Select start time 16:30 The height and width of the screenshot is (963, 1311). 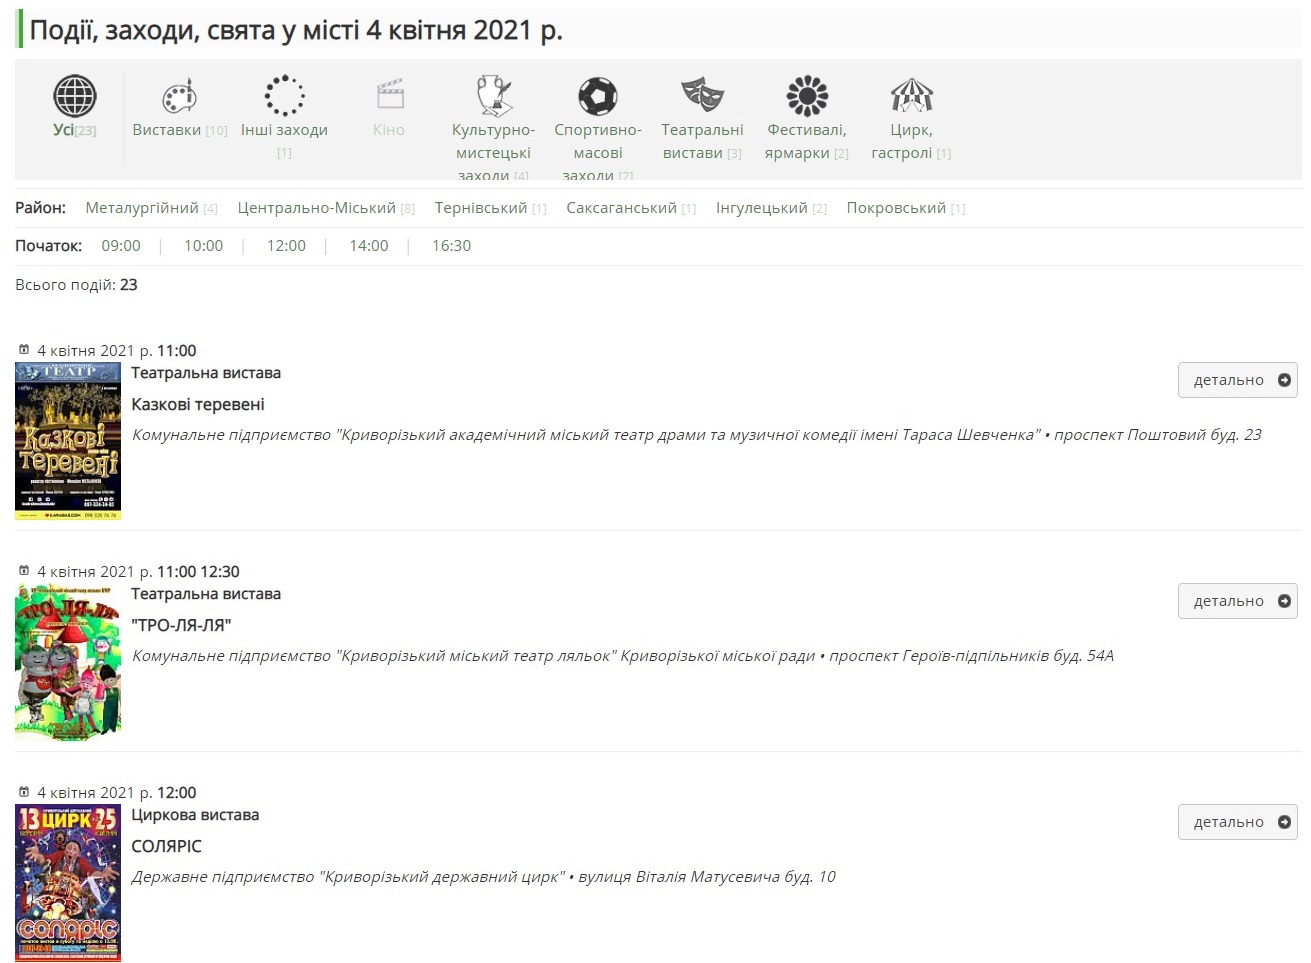(x=451, y=246)
